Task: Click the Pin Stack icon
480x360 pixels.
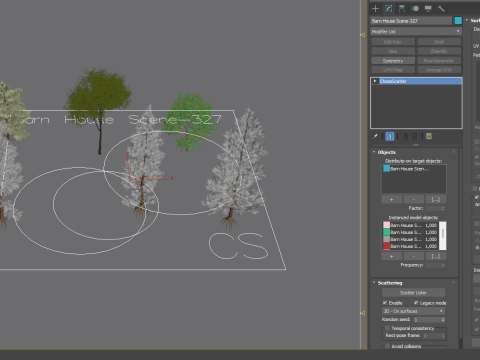Action: [x=375, y=136]
